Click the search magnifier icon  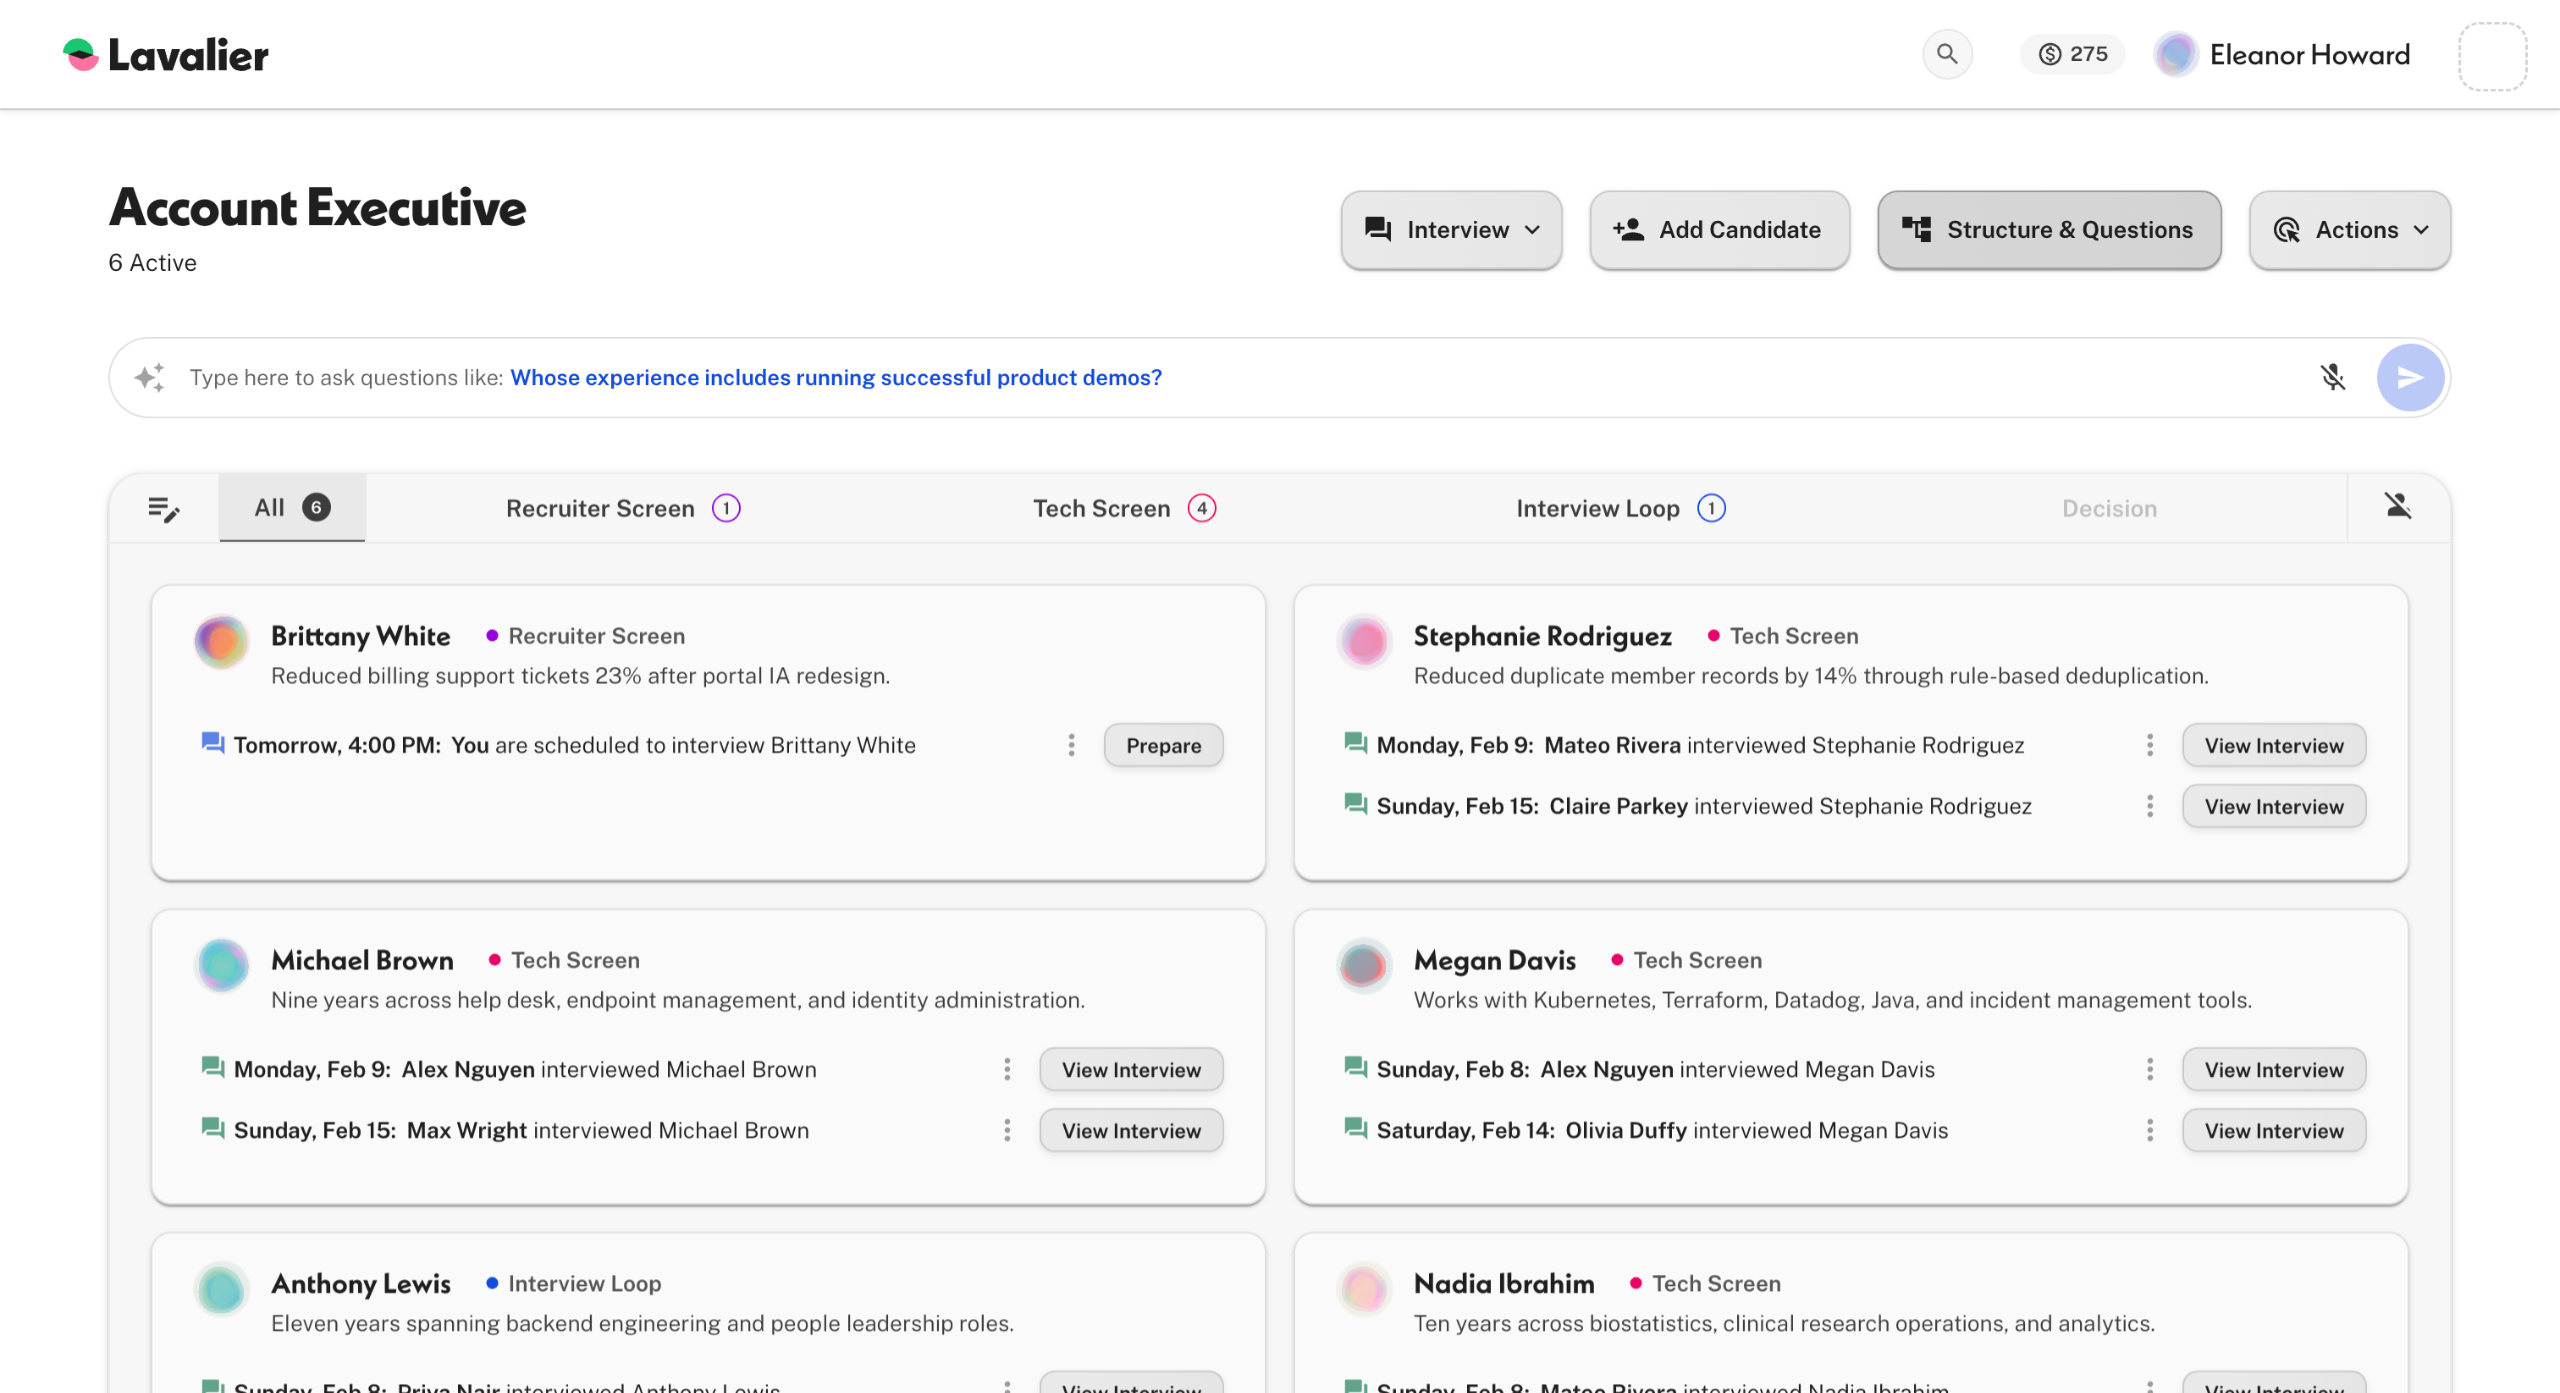click(x=1946, y=54)
